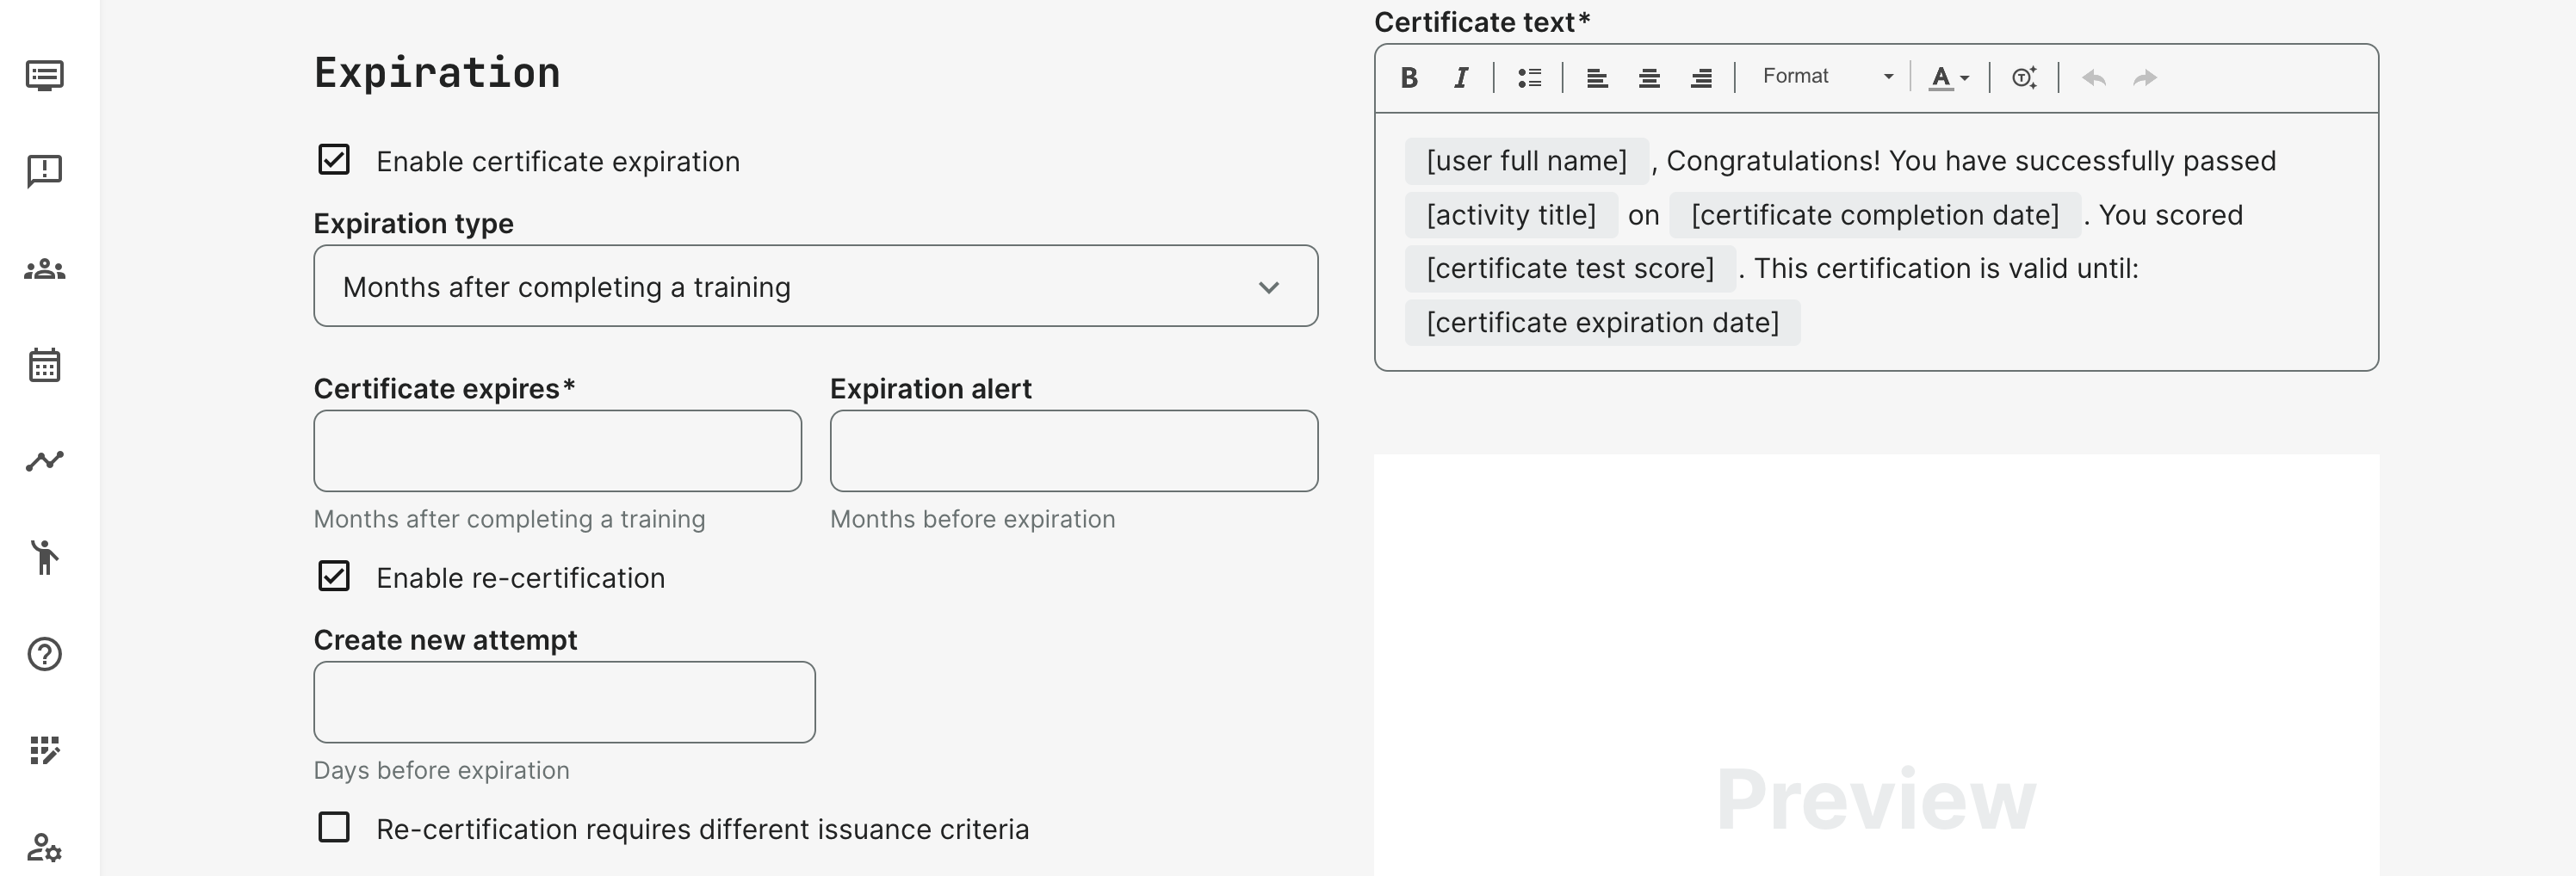Click the Bold formatting icon
Viewport: 2576px width, 876px height.
click(x=1409, y=78)
